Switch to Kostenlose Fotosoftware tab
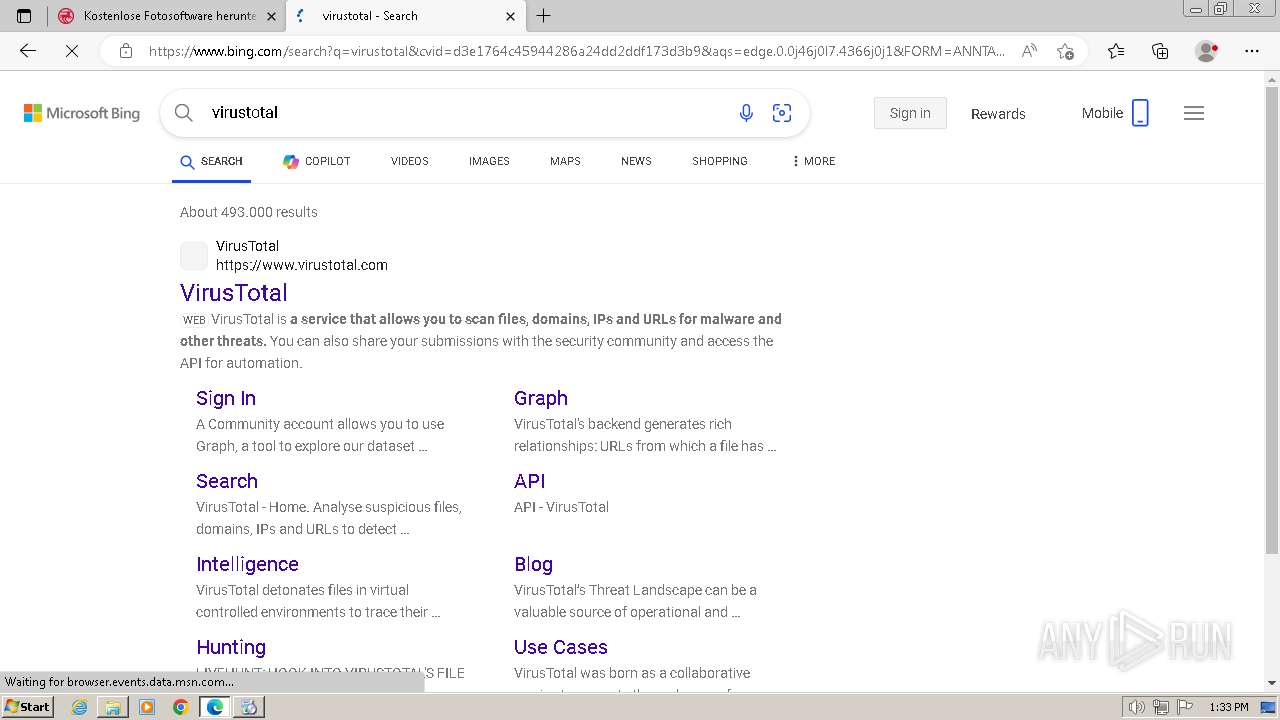1280x720 pixels. tap(166, 16)
